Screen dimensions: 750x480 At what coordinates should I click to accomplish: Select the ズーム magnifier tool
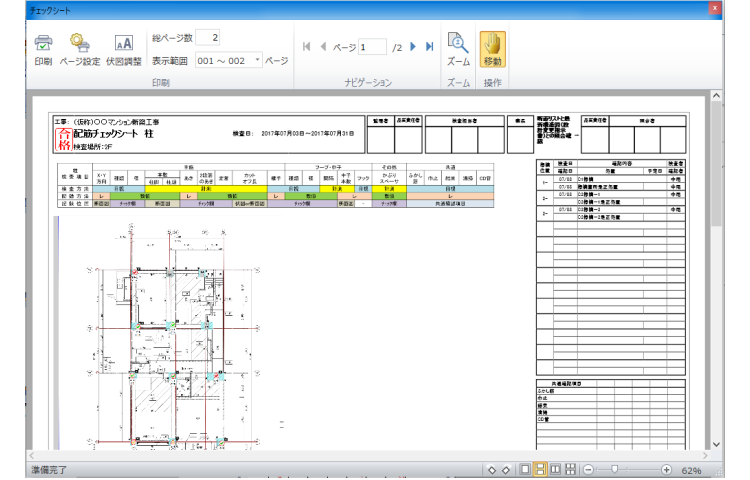tap(458, 44)
